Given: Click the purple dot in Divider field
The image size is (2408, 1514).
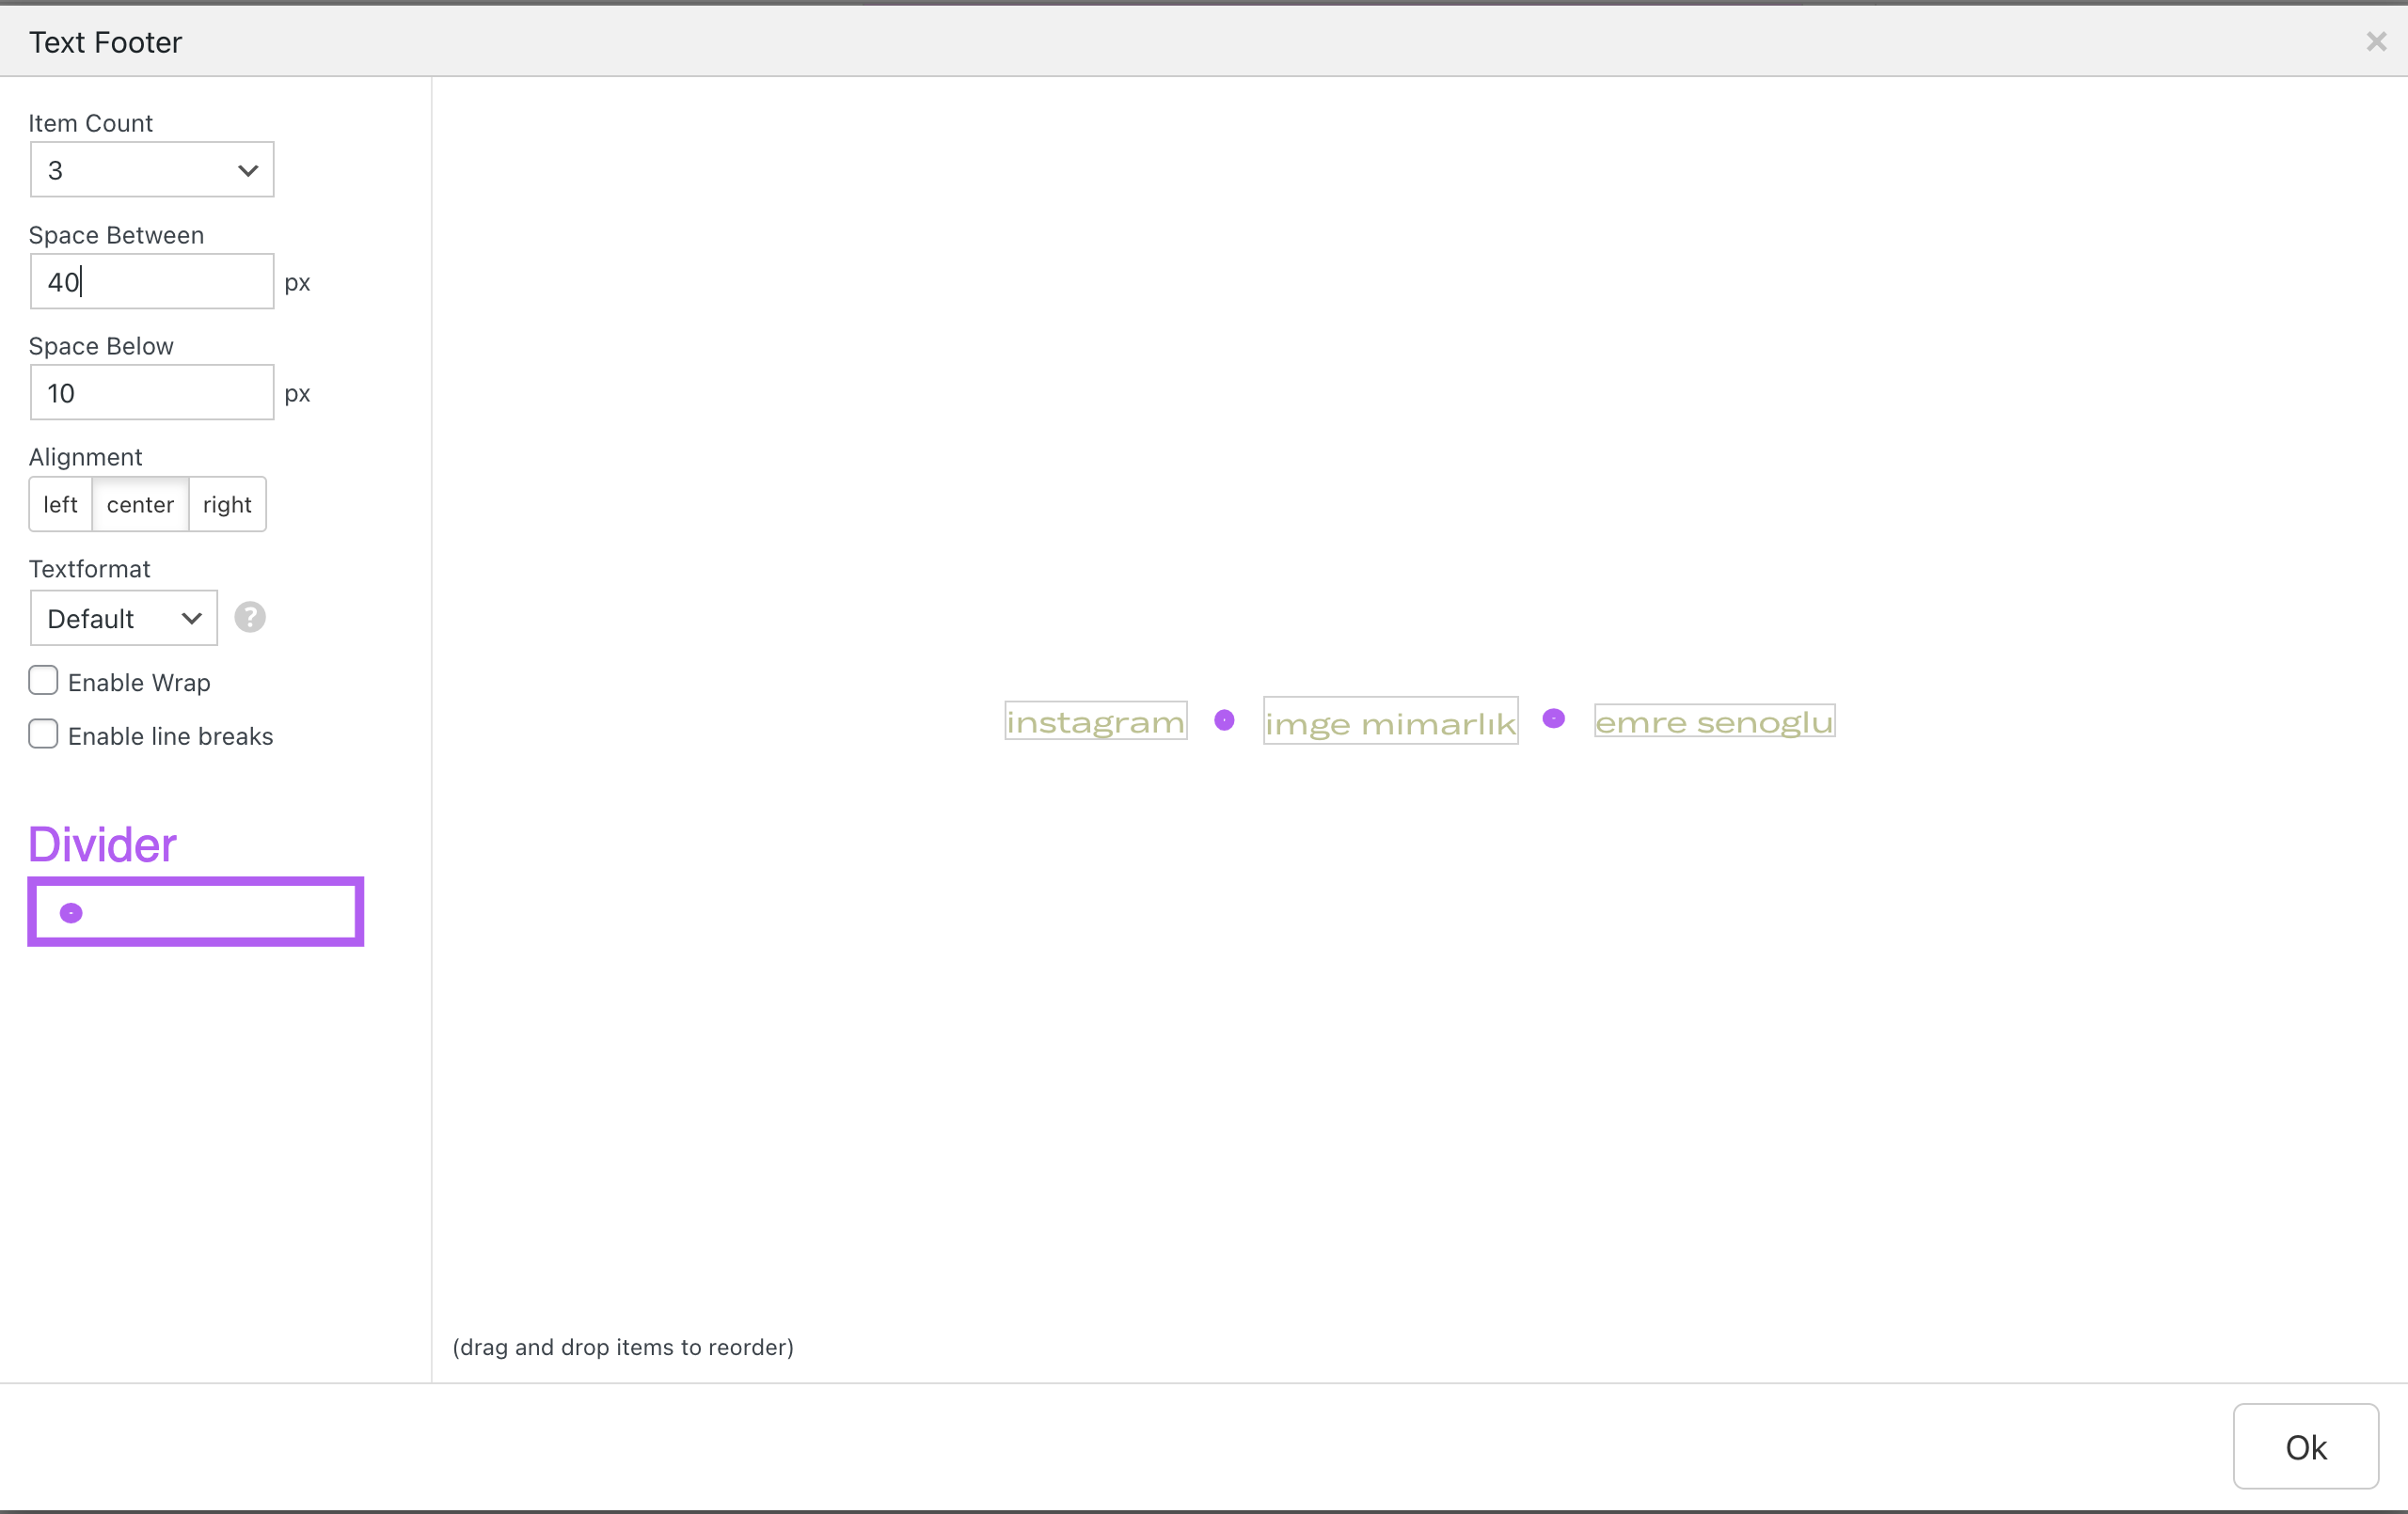Looking at the screenshot, I should pyautogui.click(x=71, y=912).
